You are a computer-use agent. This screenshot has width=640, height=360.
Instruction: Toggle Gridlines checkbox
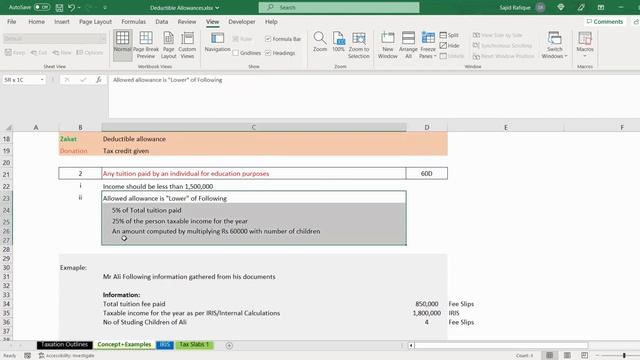[236, 53]
